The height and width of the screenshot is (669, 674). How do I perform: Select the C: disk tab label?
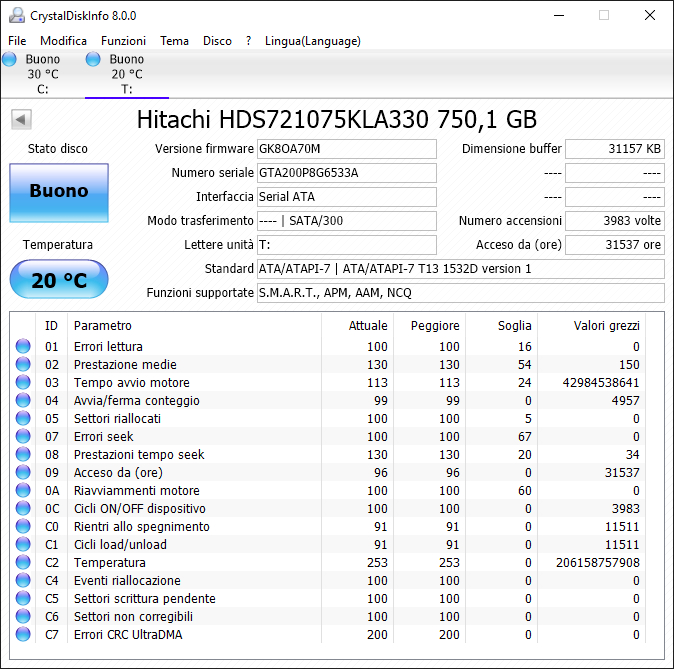[43, 89]
